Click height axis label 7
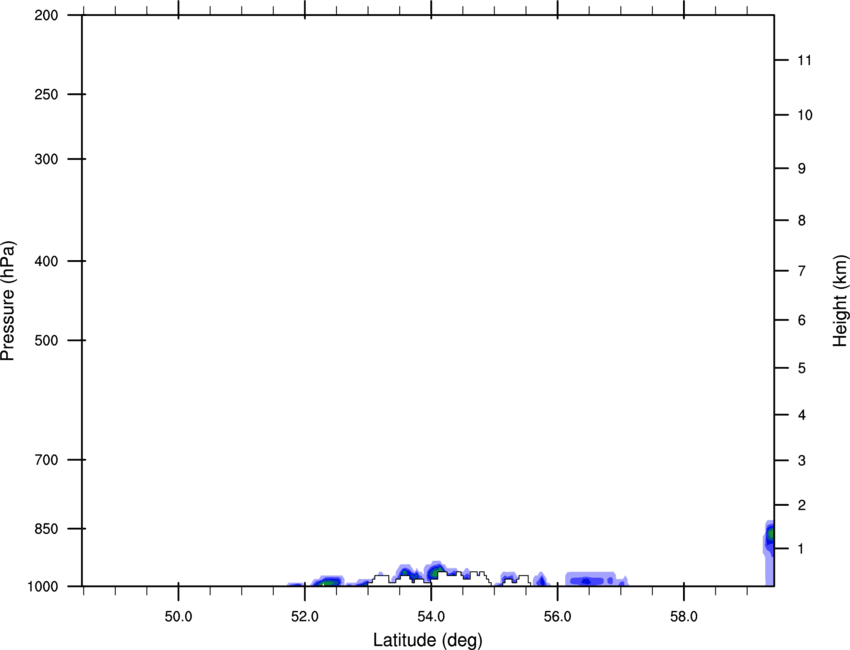The width and height of the screenshot is (850, 650). coord(801,271)
